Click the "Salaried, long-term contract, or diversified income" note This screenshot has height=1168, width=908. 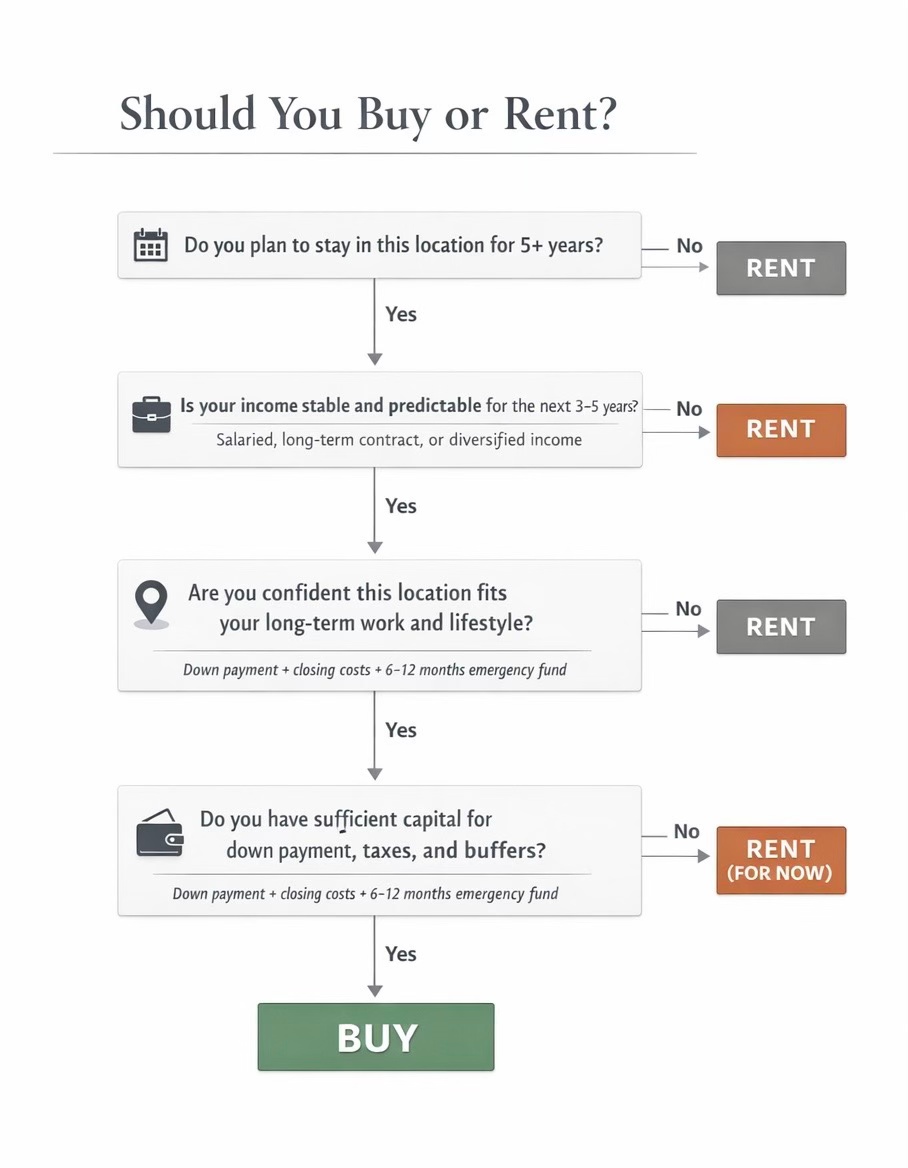[399, 440]
